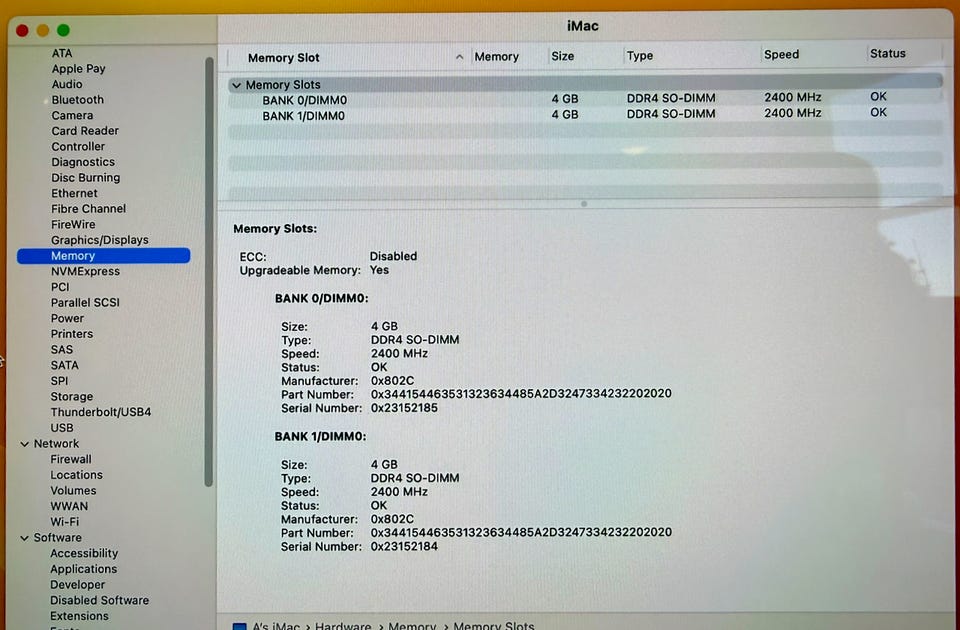Click the Upgradeable Memory Yes value
This screenshot has height=630, width=960.
[x=379, y=270]
